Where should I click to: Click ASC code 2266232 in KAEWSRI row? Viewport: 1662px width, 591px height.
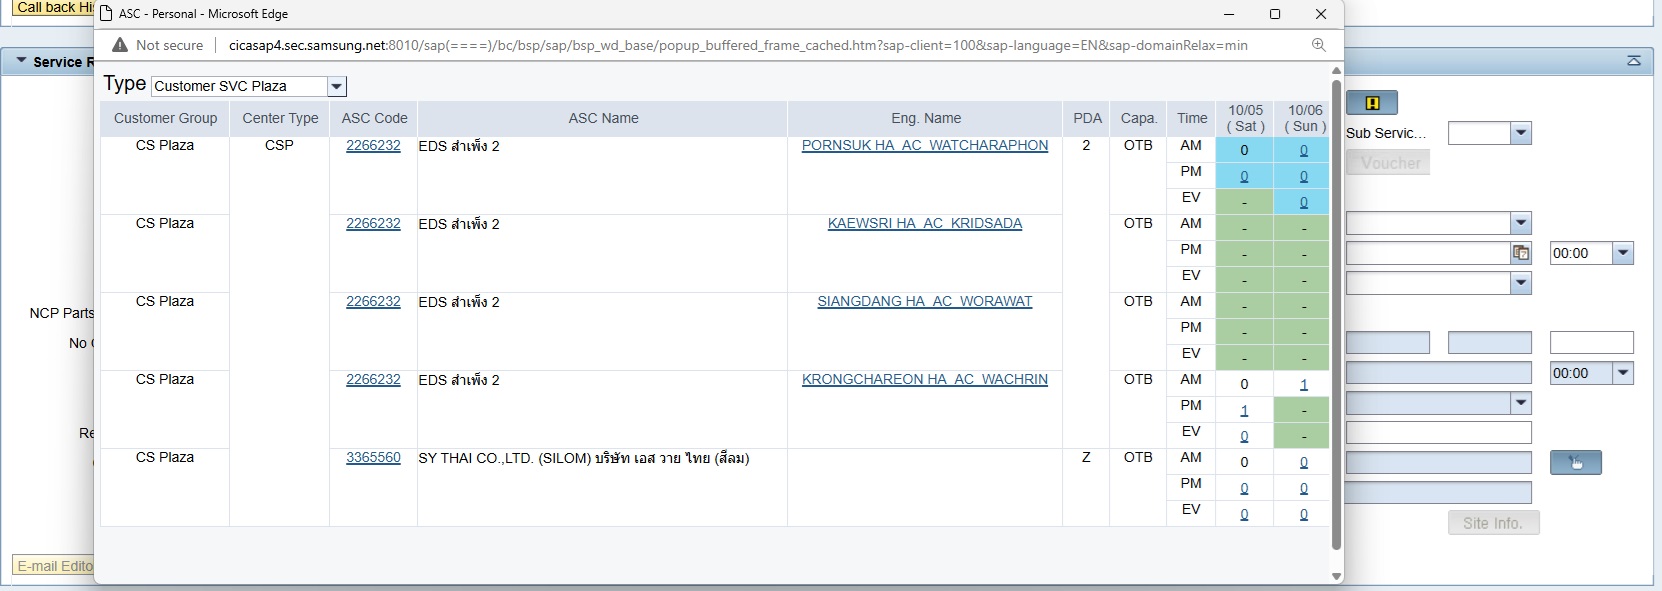pos(373,223)
